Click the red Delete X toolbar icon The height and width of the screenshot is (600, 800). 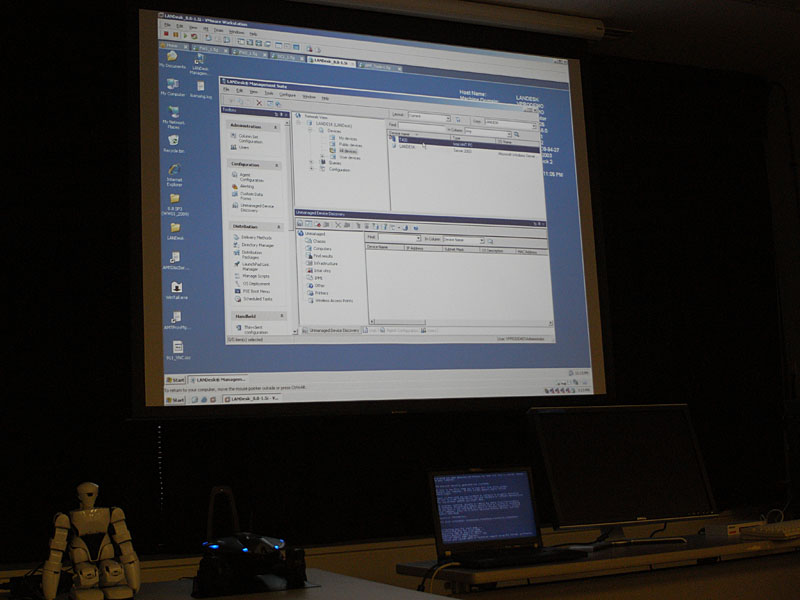tap(259, 103)
